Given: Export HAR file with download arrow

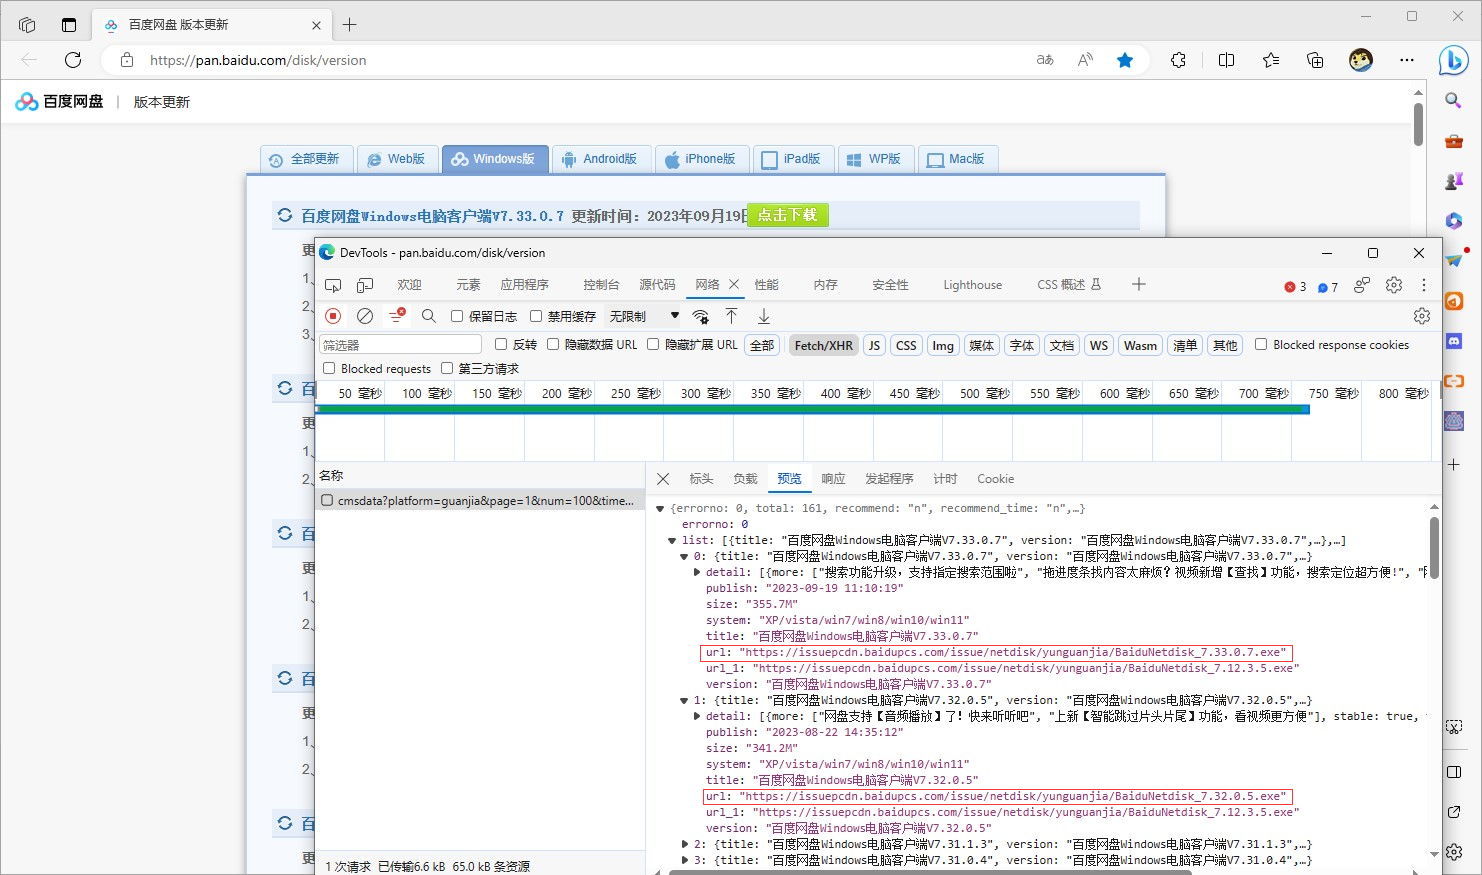Looking at the screenshot, I should (764, 316).
